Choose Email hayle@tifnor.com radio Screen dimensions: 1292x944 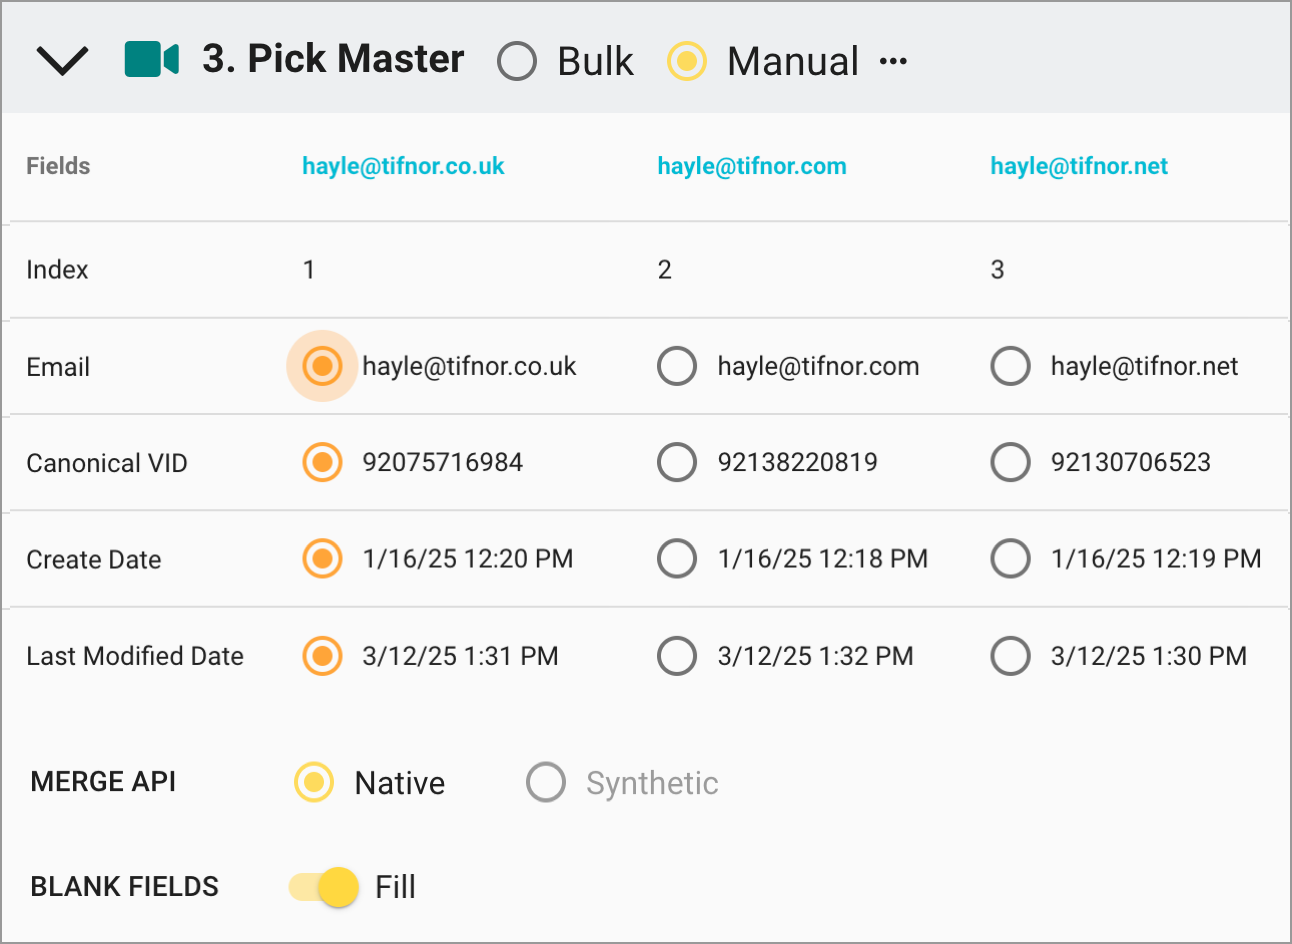point(677,366)
